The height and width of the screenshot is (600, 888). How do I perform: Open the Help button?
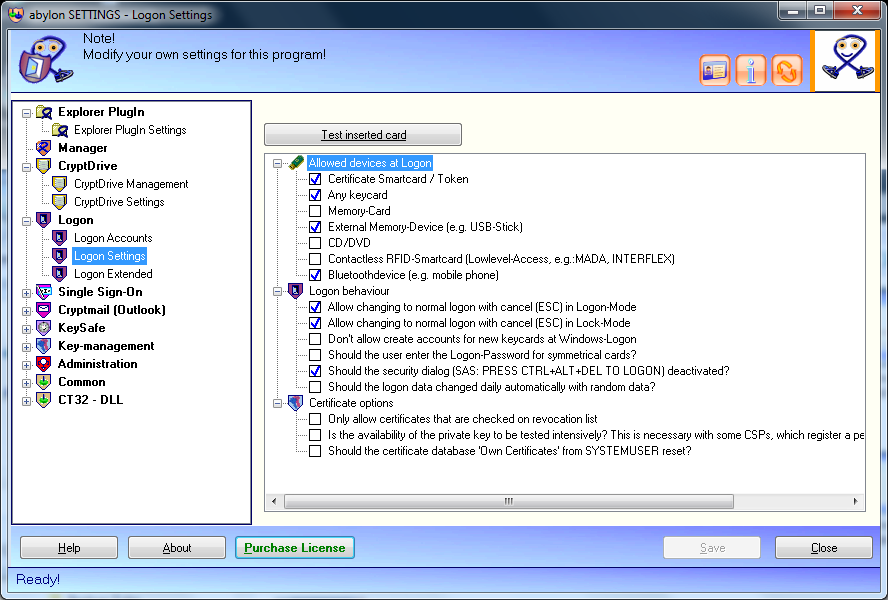[69, 548]
